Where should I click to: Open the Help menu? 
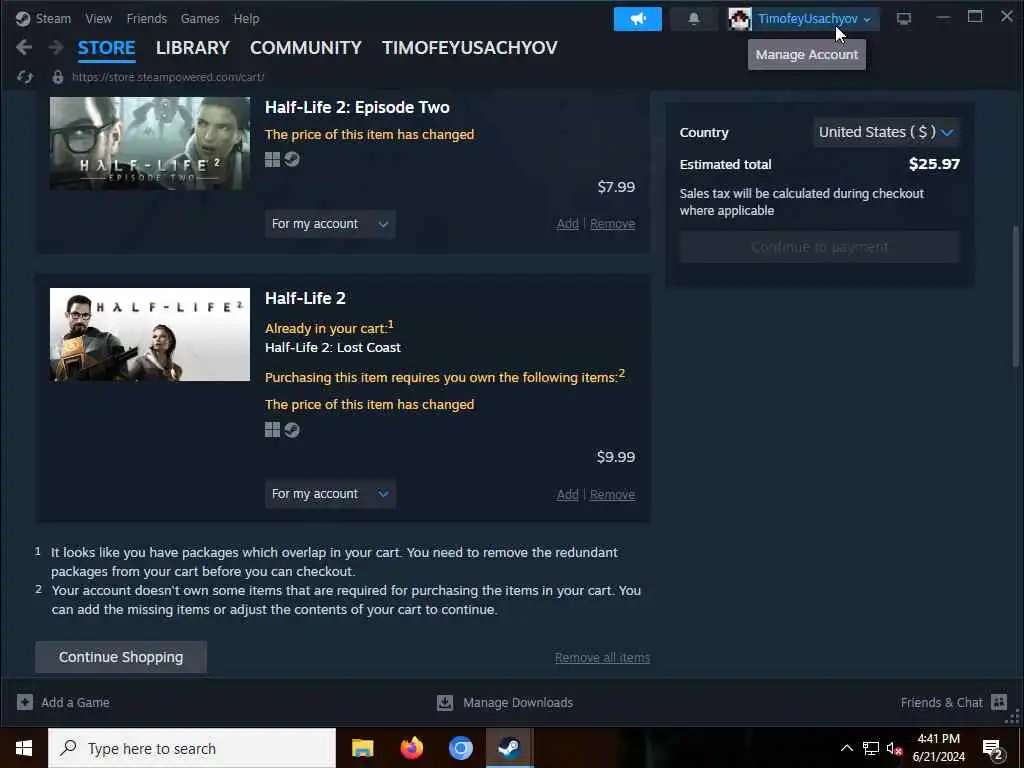pos(246,18)
